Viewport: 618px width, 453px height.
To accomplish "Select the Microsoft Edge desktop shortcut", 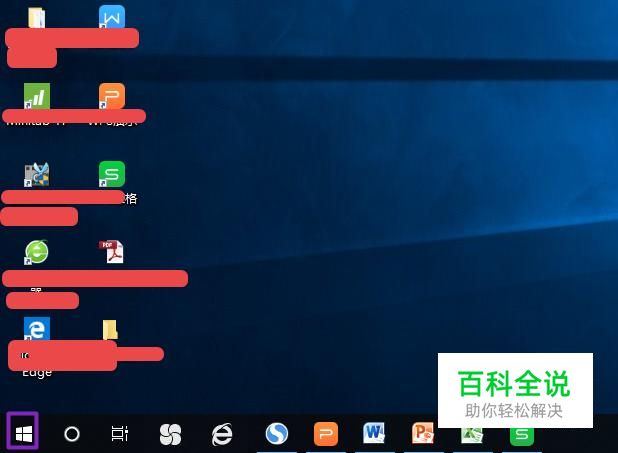I will (37, 328).
